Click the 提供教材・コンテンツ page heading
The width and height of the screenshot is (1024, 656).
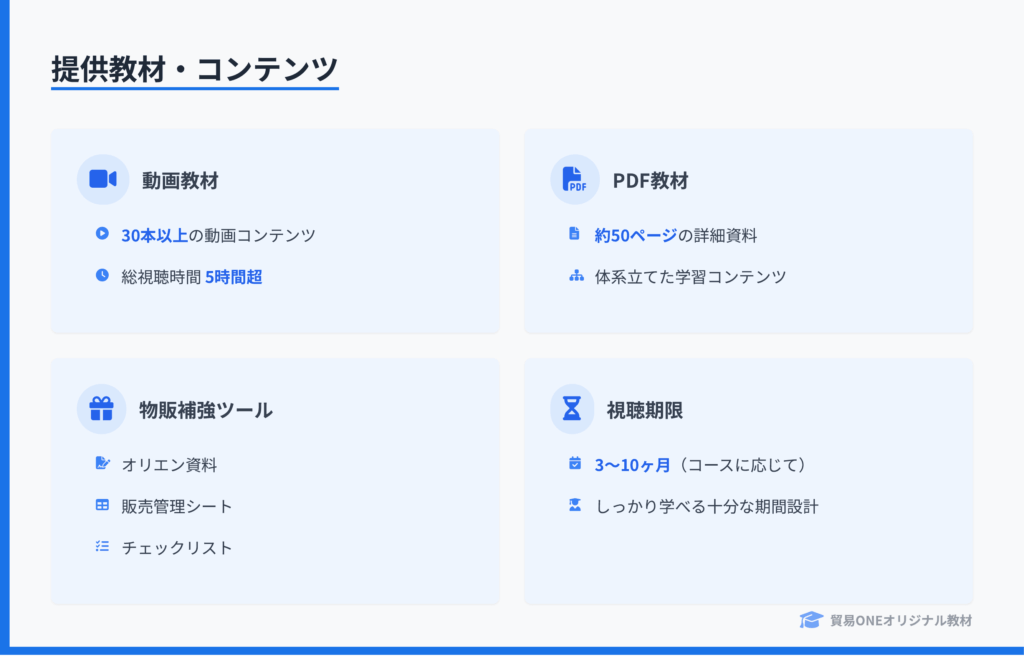[x=195, y=68]
